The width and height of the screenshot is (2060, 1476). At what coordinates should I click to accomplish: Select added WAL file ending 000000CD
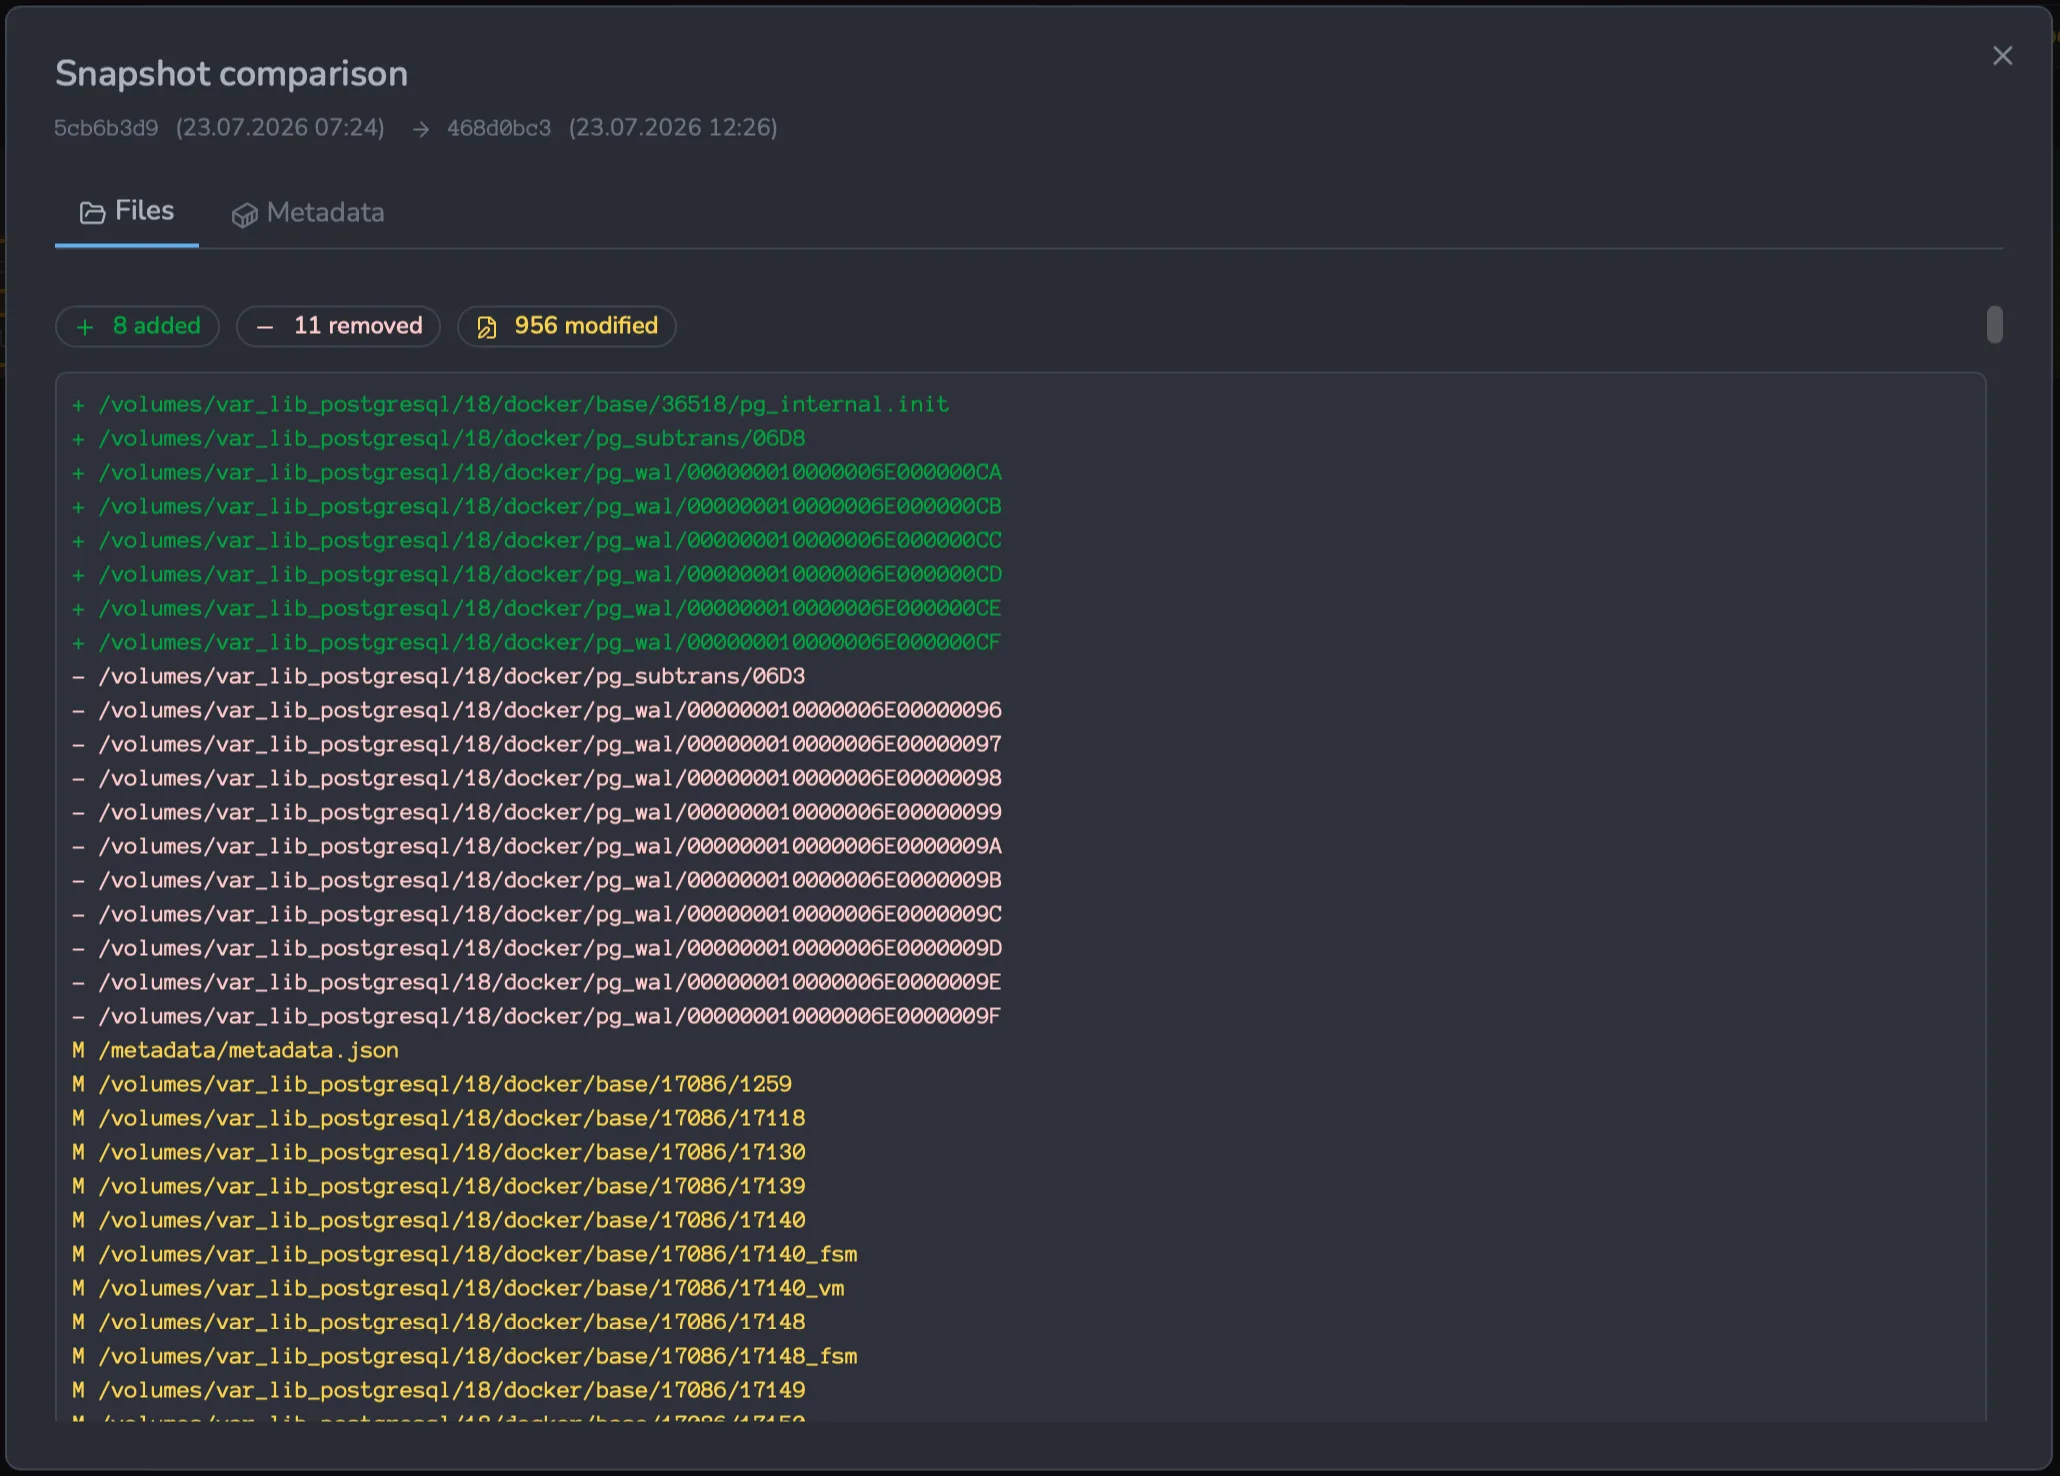(537, 575)
